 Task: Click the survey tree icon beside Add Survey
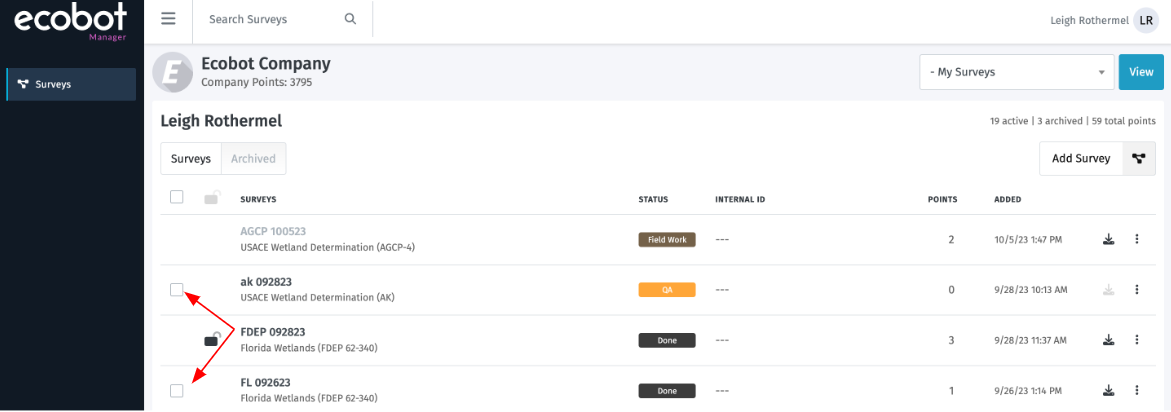pyautogui.click(x=1139, y=158)
